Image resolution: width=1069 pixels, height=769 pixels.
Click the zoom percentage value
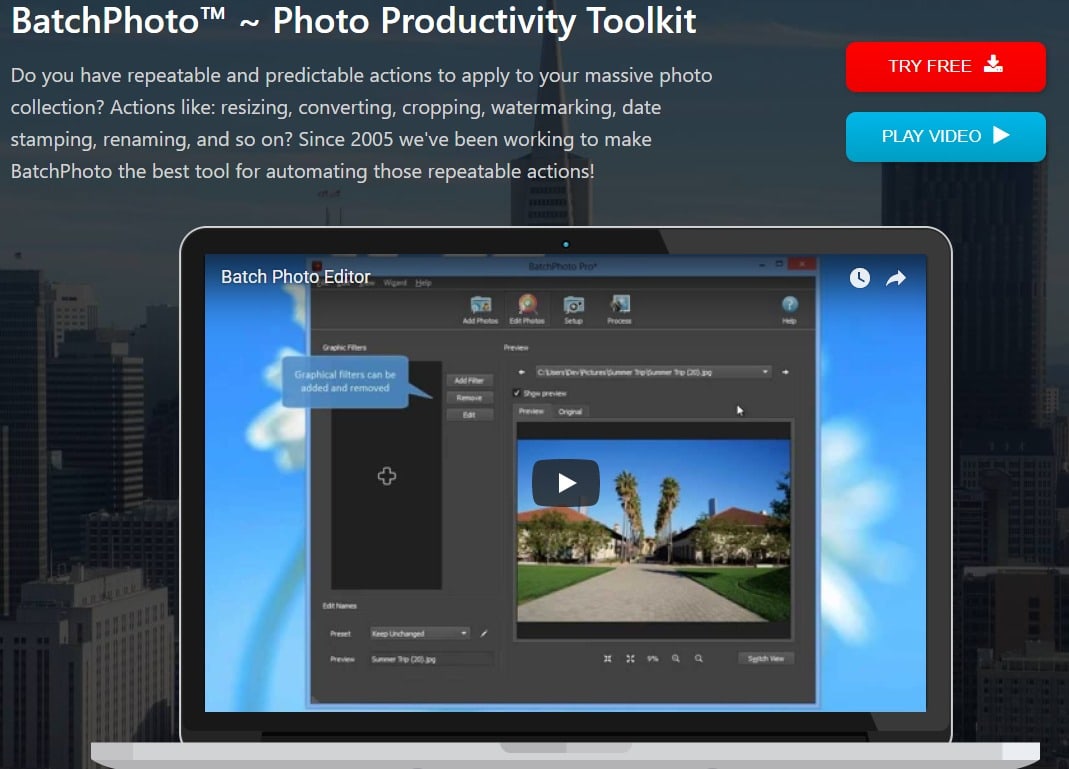tap(652, 659)
